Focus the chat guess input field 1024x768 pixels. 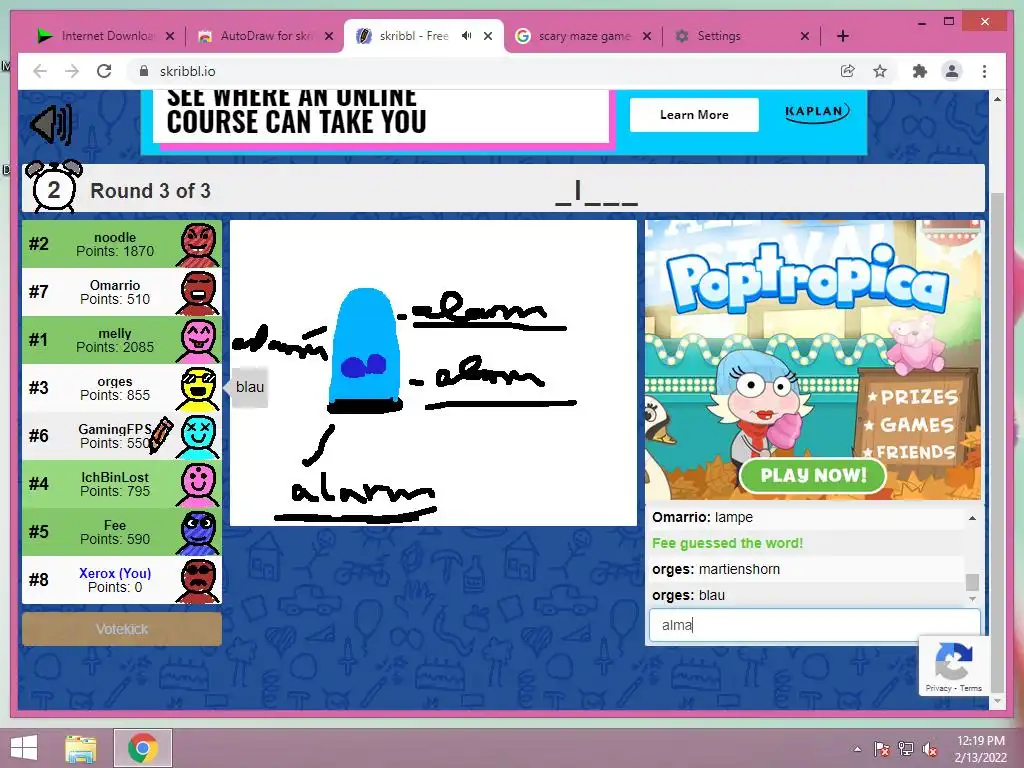pos(814,625)
